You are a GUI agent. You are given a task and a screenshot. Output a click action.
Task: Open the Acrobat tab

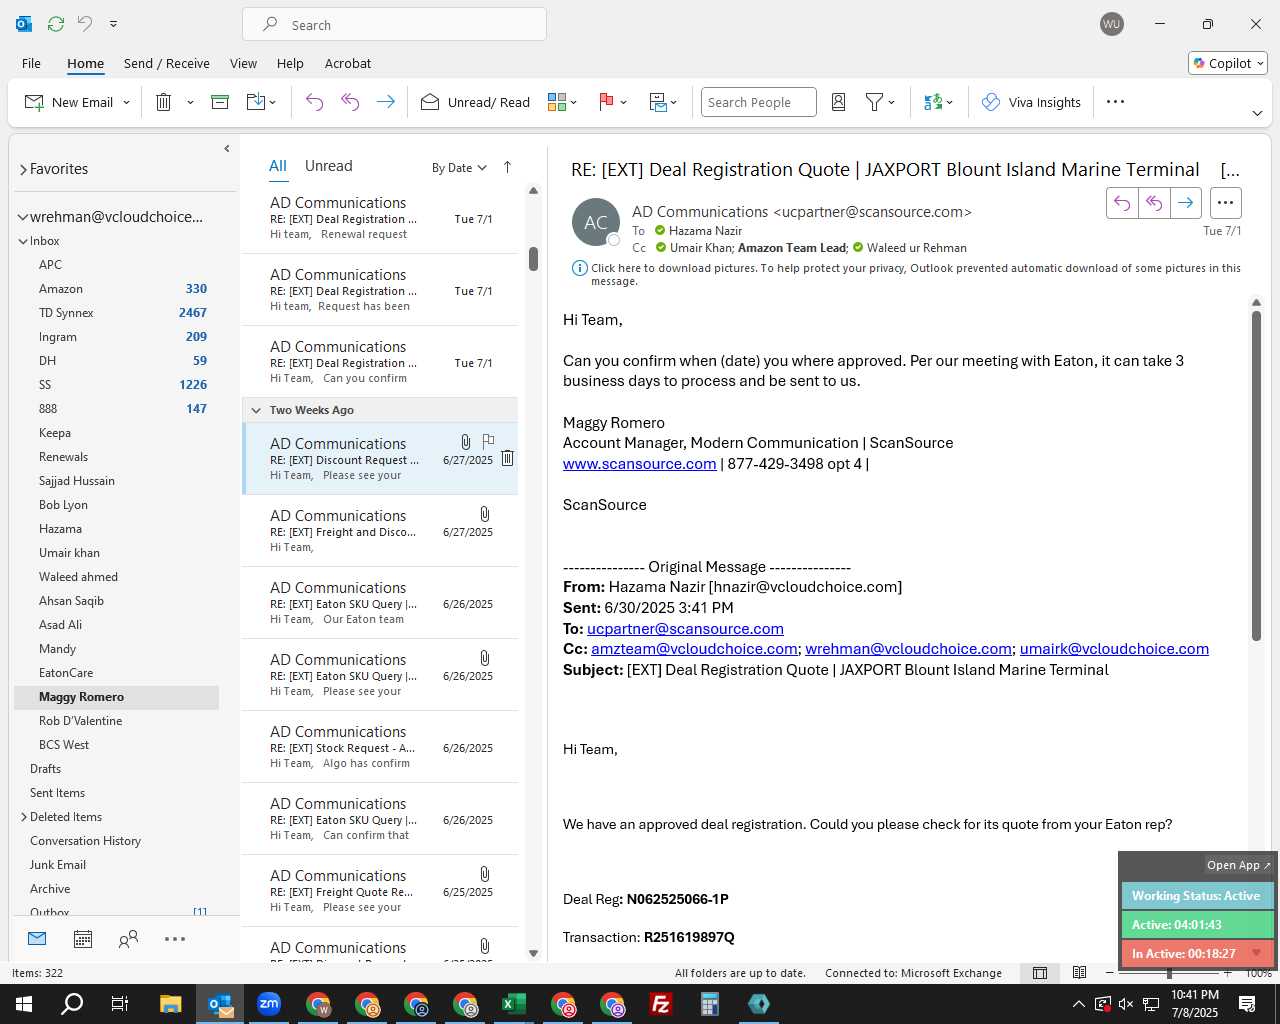click(x=348, y=63)
